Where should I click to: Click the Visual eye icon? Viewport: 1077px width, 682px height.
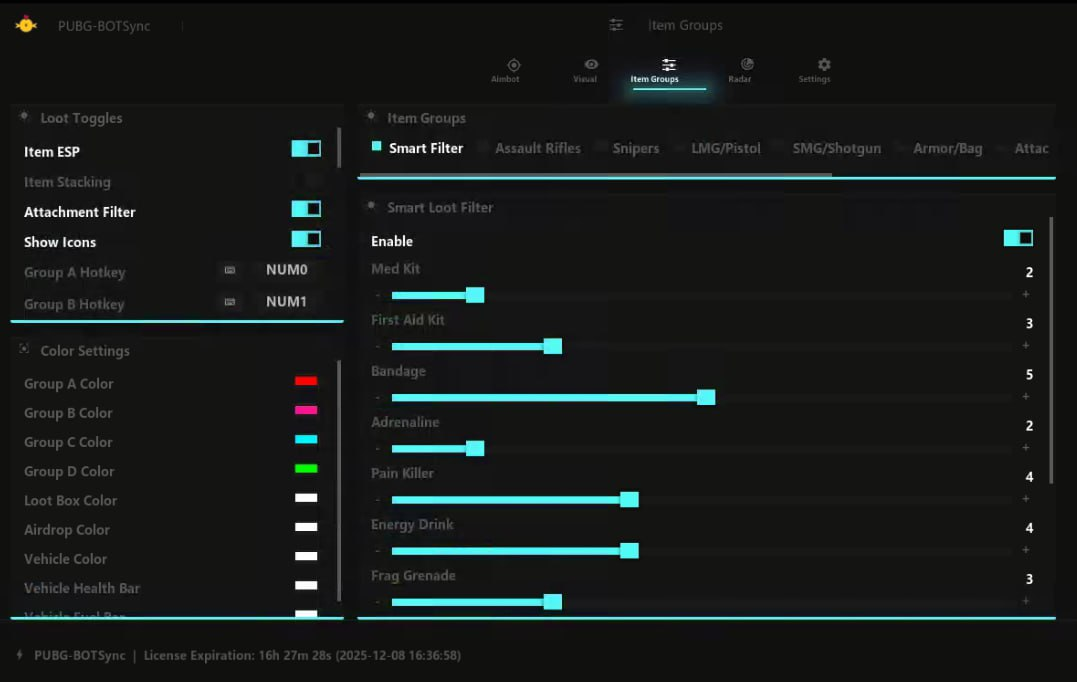[591, 65]
